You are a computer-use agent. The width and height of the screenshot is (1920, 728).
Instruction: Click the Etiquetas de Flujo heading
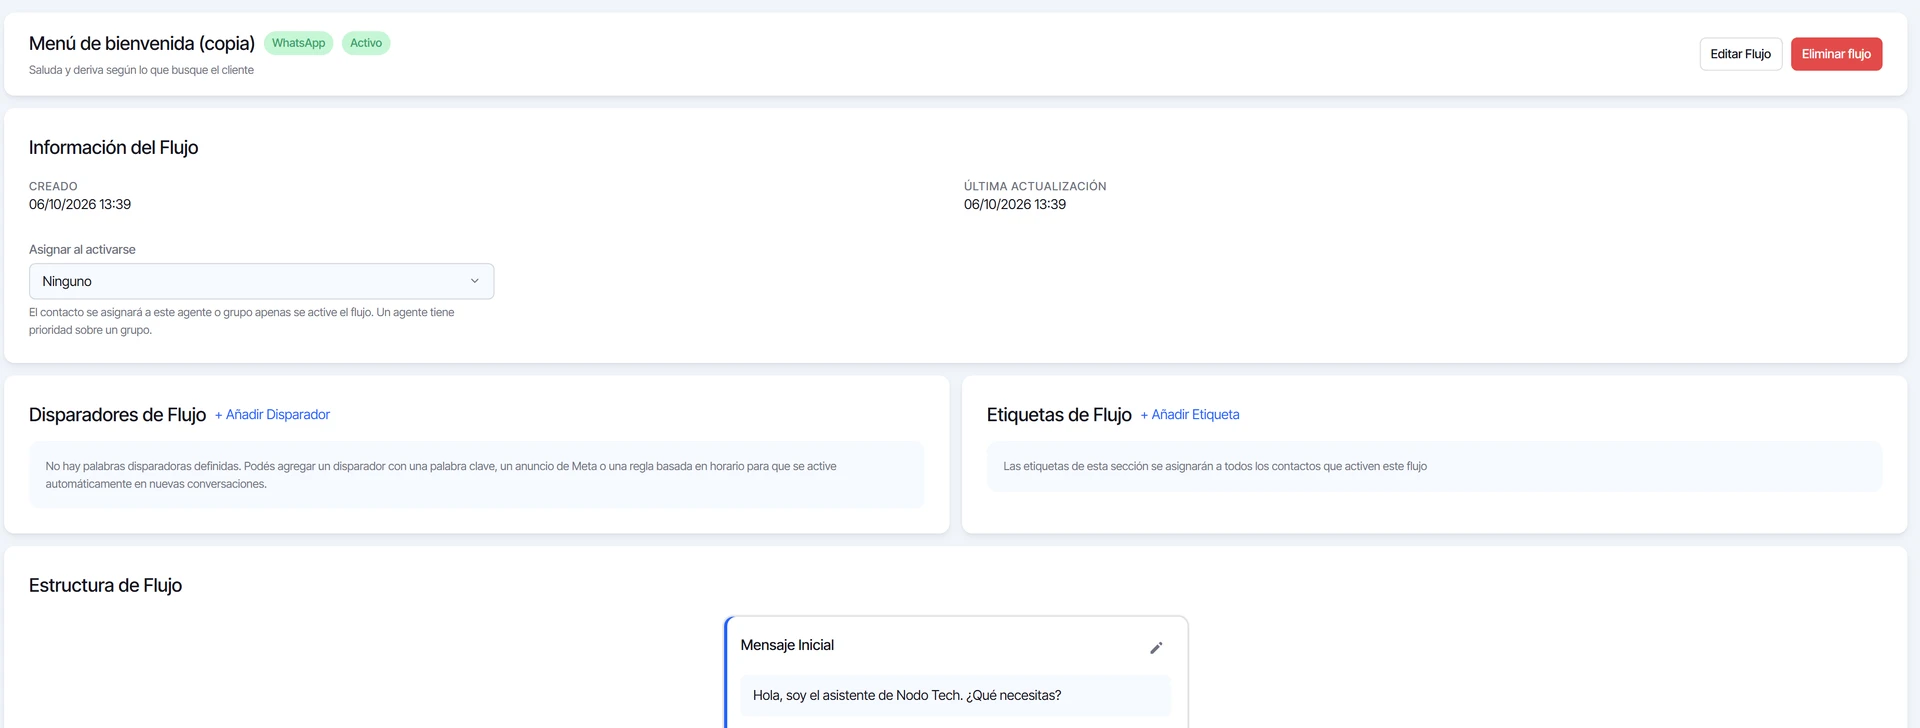click(x=1059, y=414)
